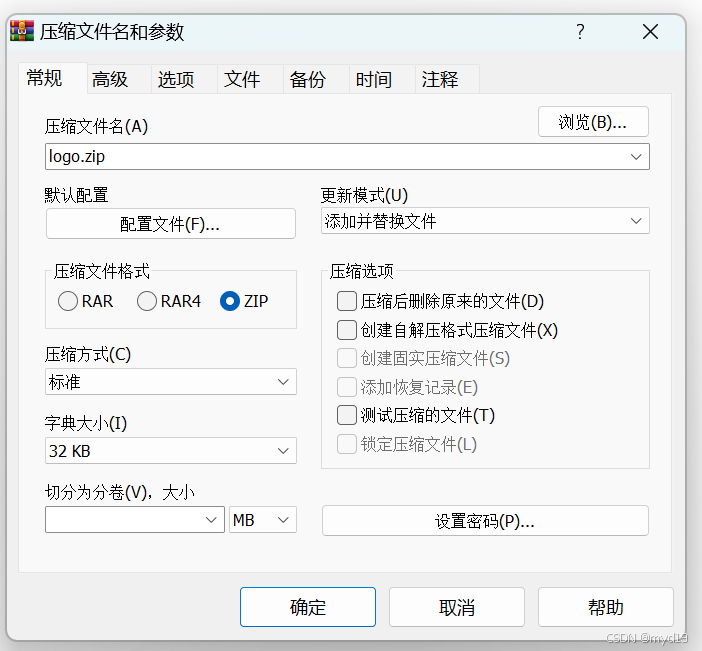
Task: Click the question mark help icon
Action: (580, 32)
